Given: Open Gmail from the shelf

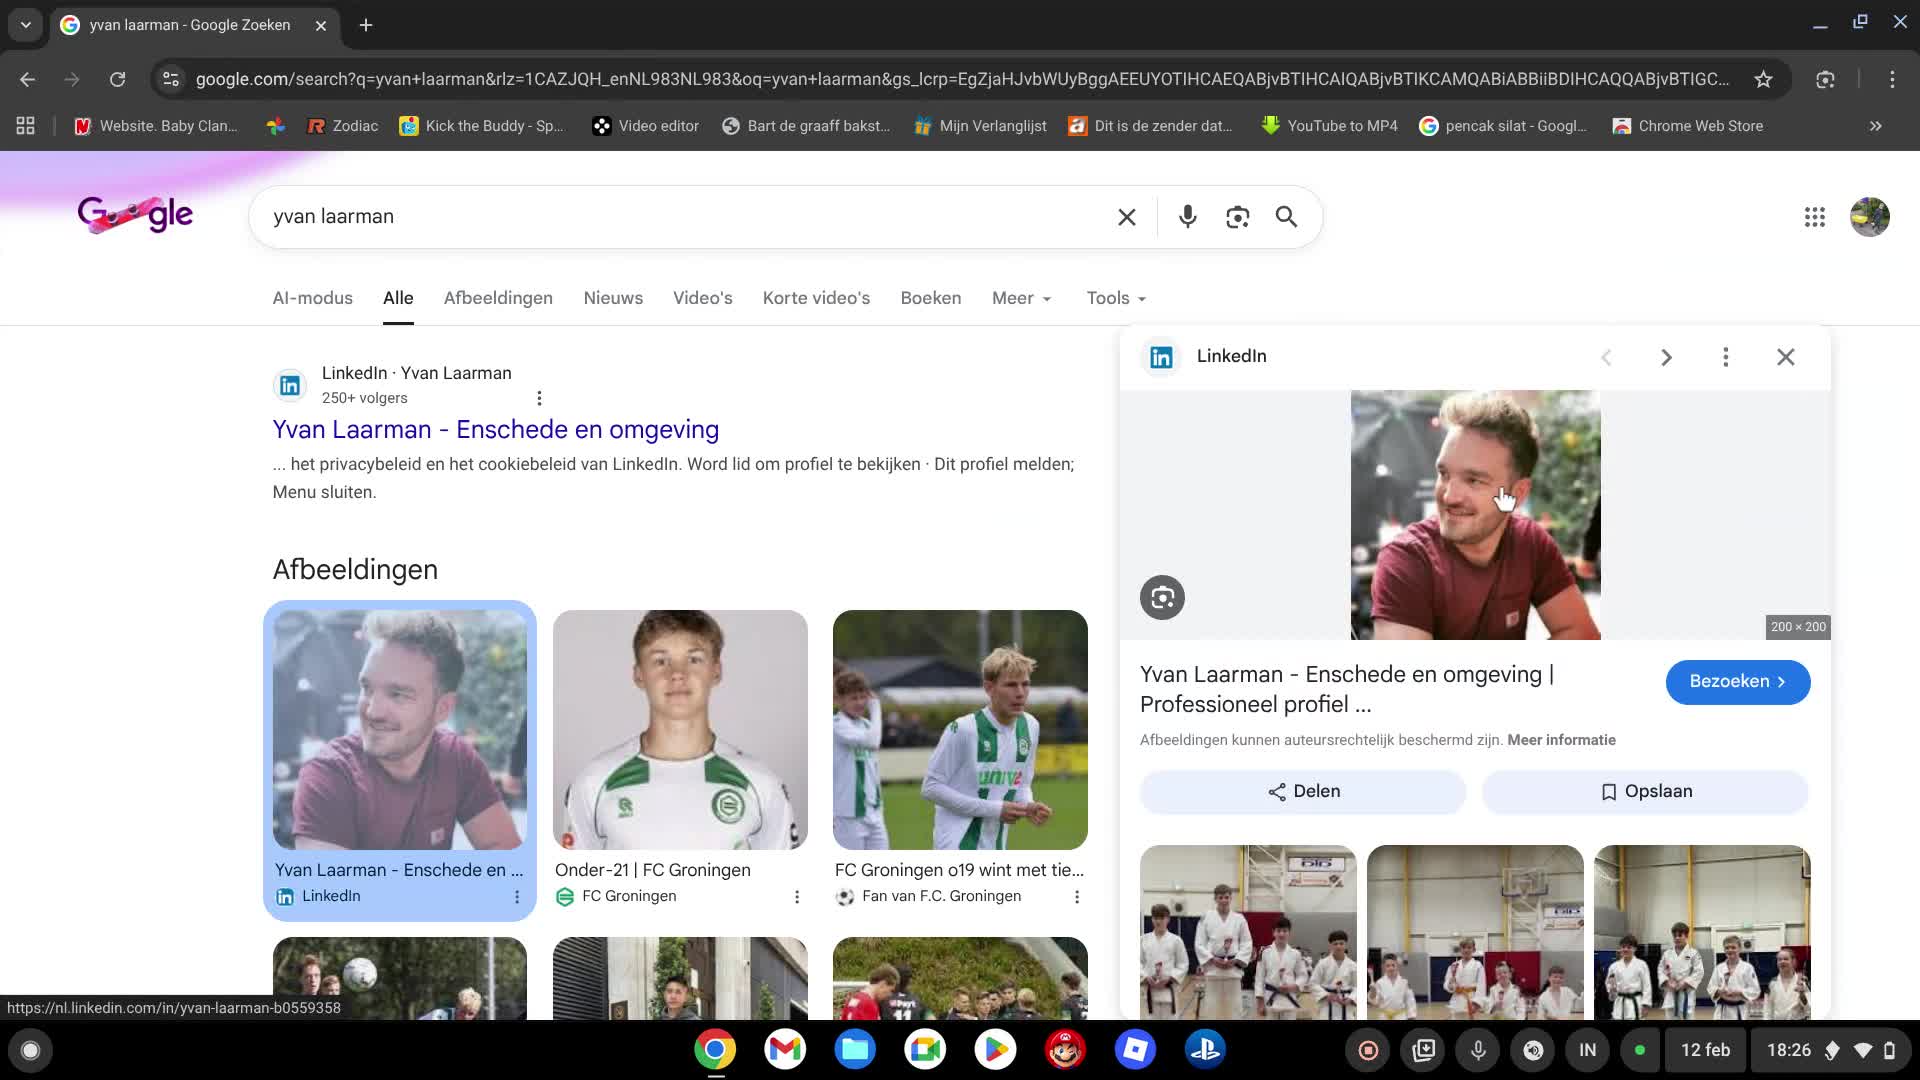Looking at the screenshot, I should [x=785, y=1049].
